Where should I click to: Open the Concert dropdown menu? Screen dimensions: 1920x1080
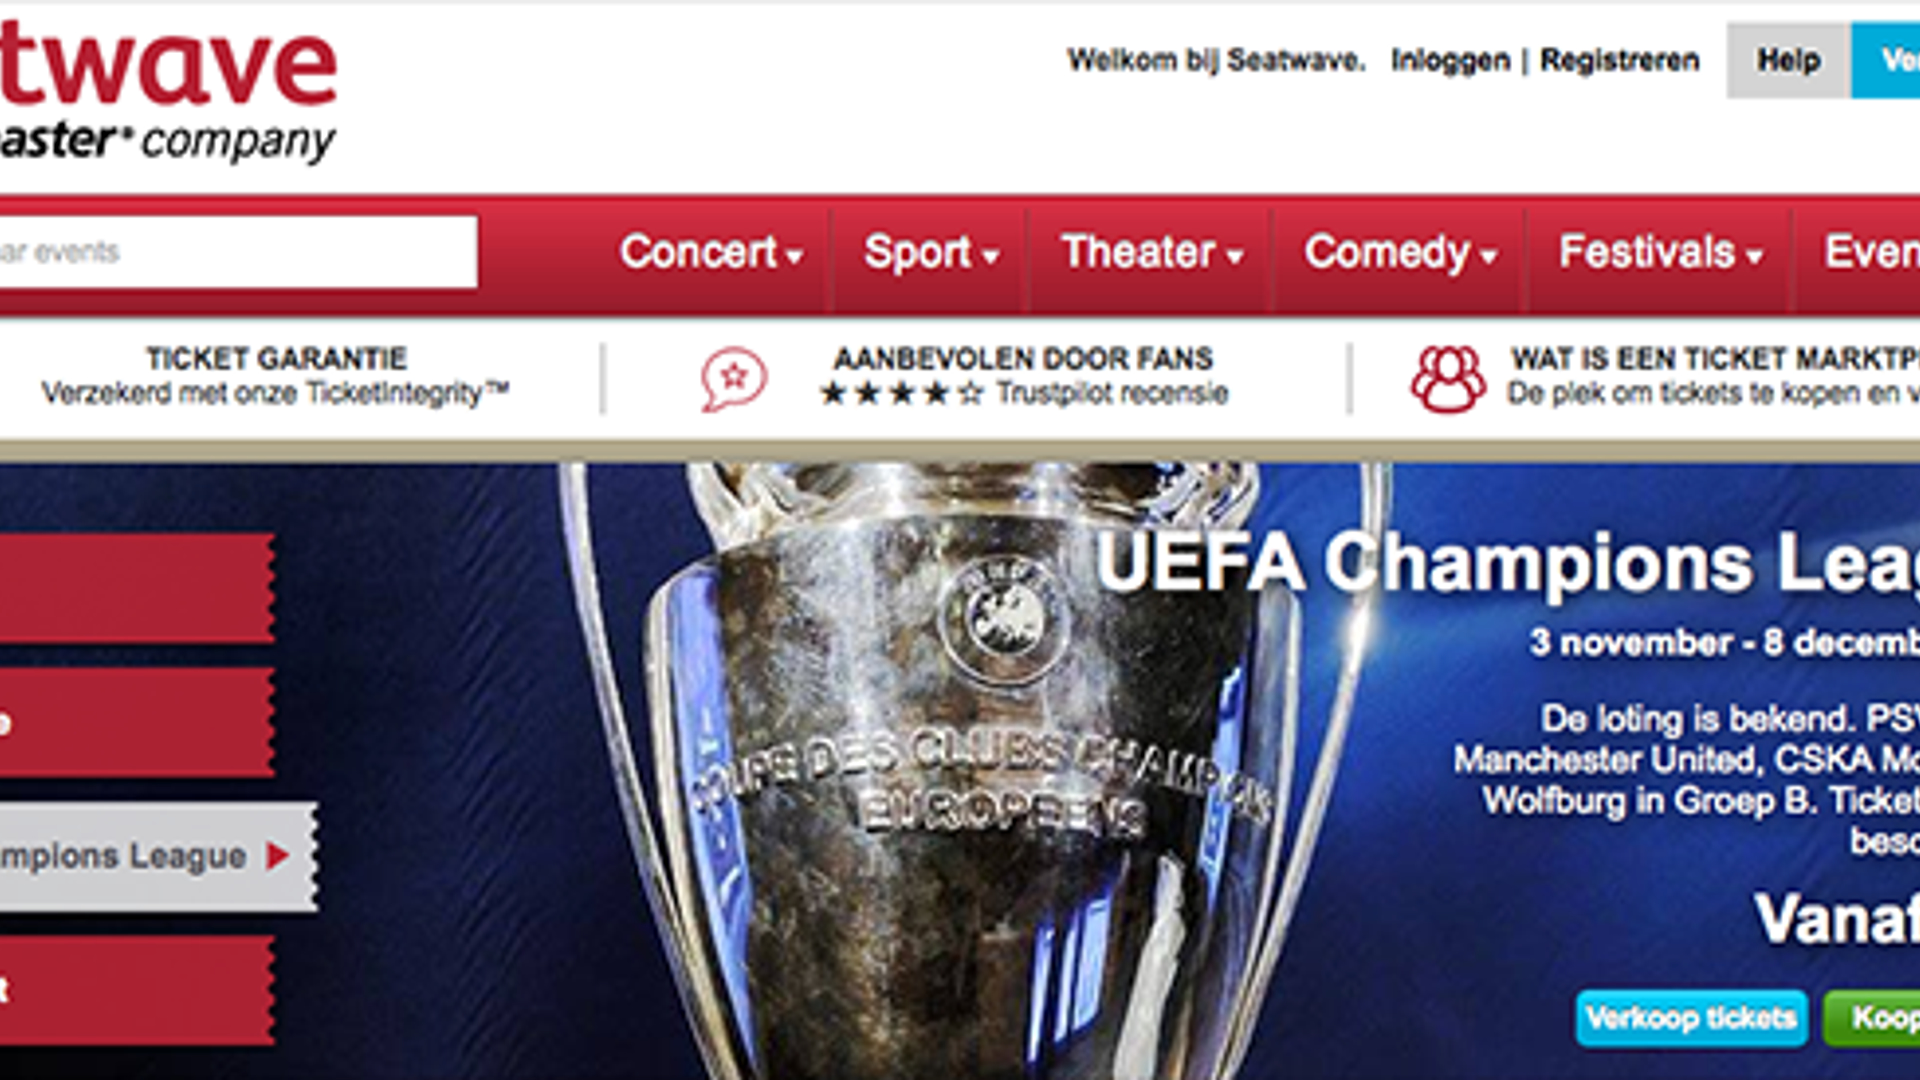click(x=711, y=252)
